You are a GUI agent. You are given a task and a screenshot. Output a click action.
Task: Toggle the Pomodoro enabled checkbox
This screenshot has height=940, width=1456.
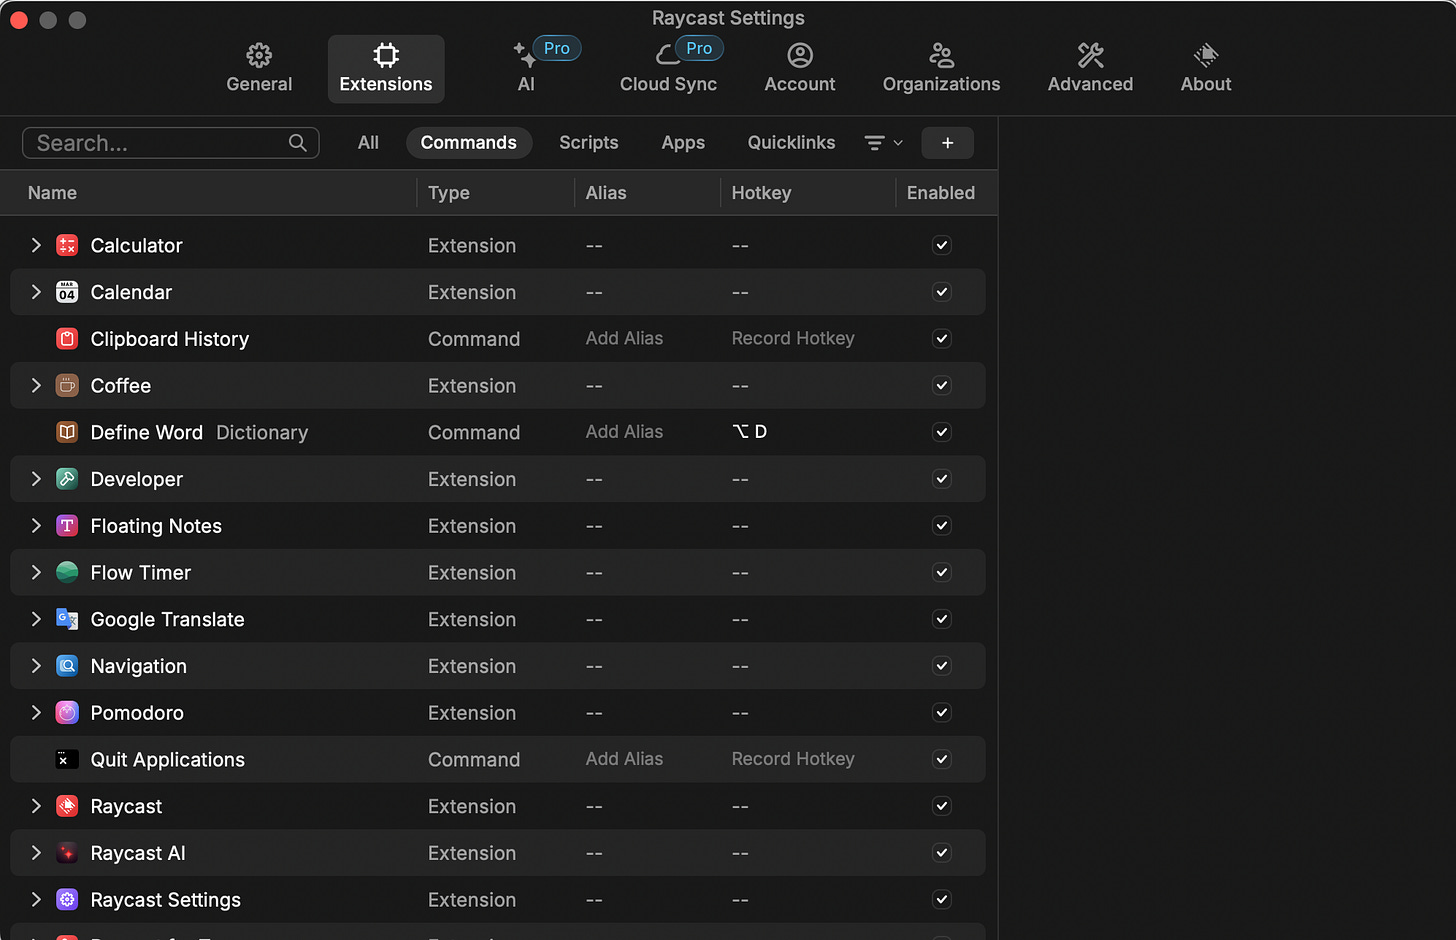tap(941, 712)
